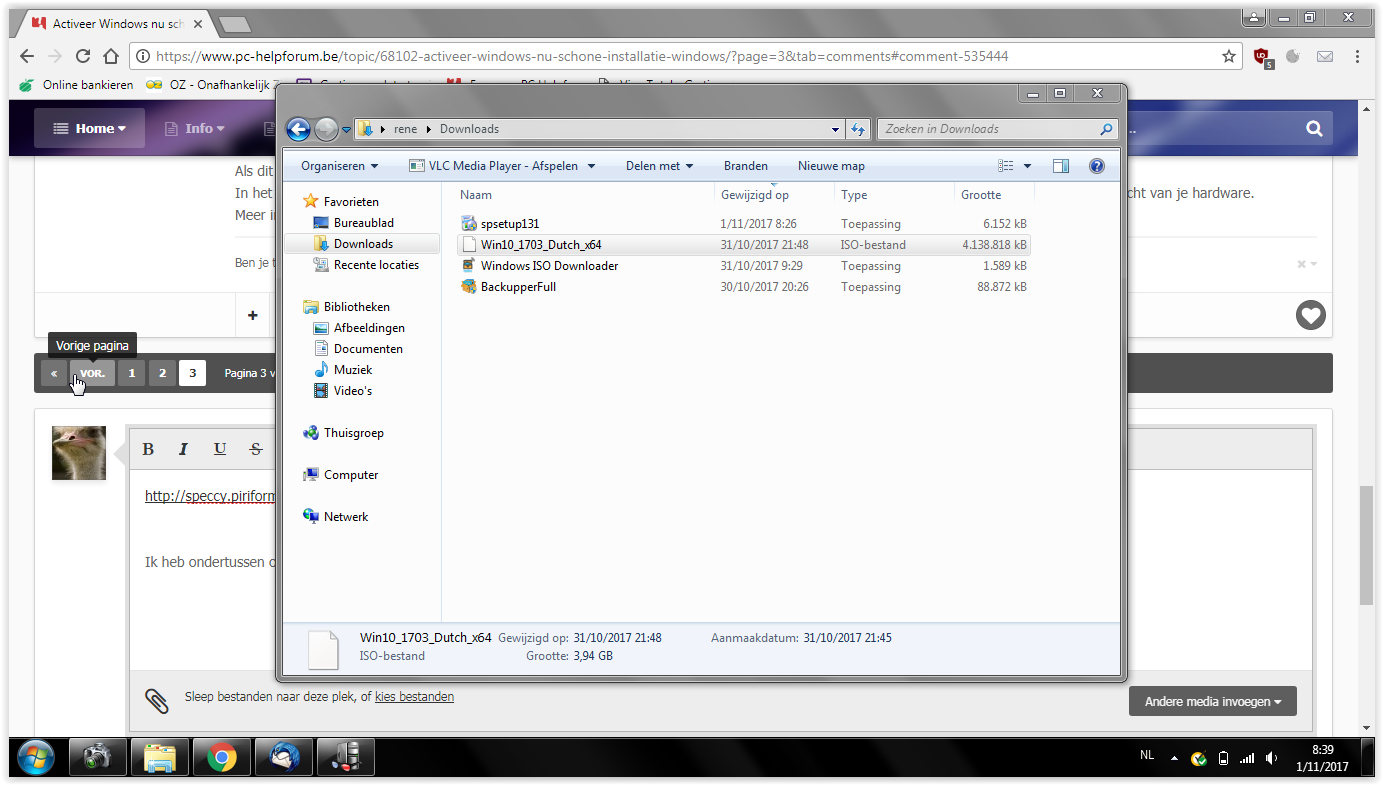Image resolution: width=1383 pixels, height=785 pixels.
Task: Click the rene breadcrumb in address bar
Action: pos(405,129)
